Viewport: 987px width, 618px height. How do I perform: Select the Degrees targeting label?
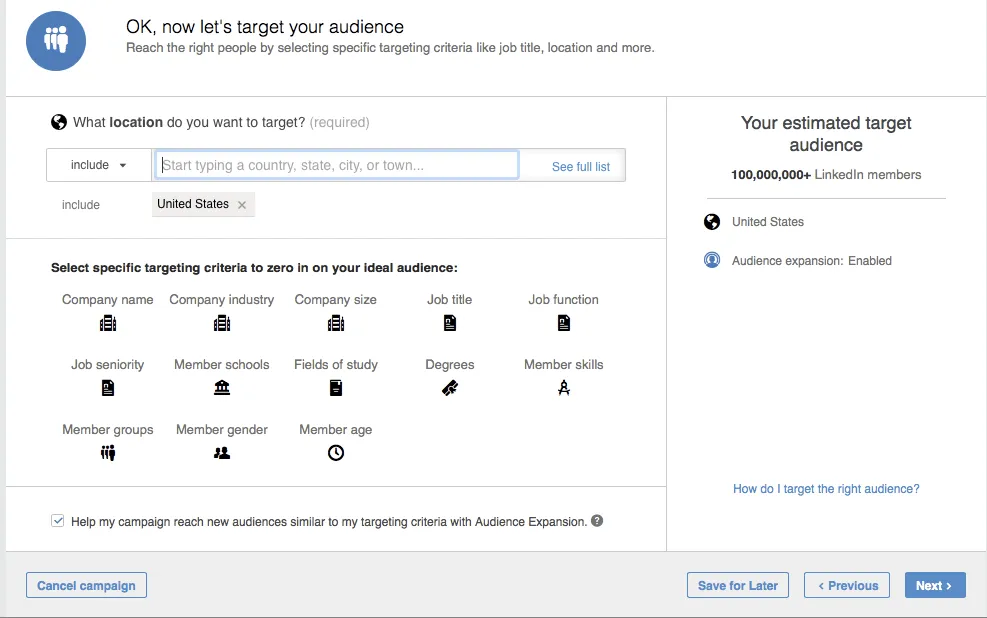coord(449,364)
